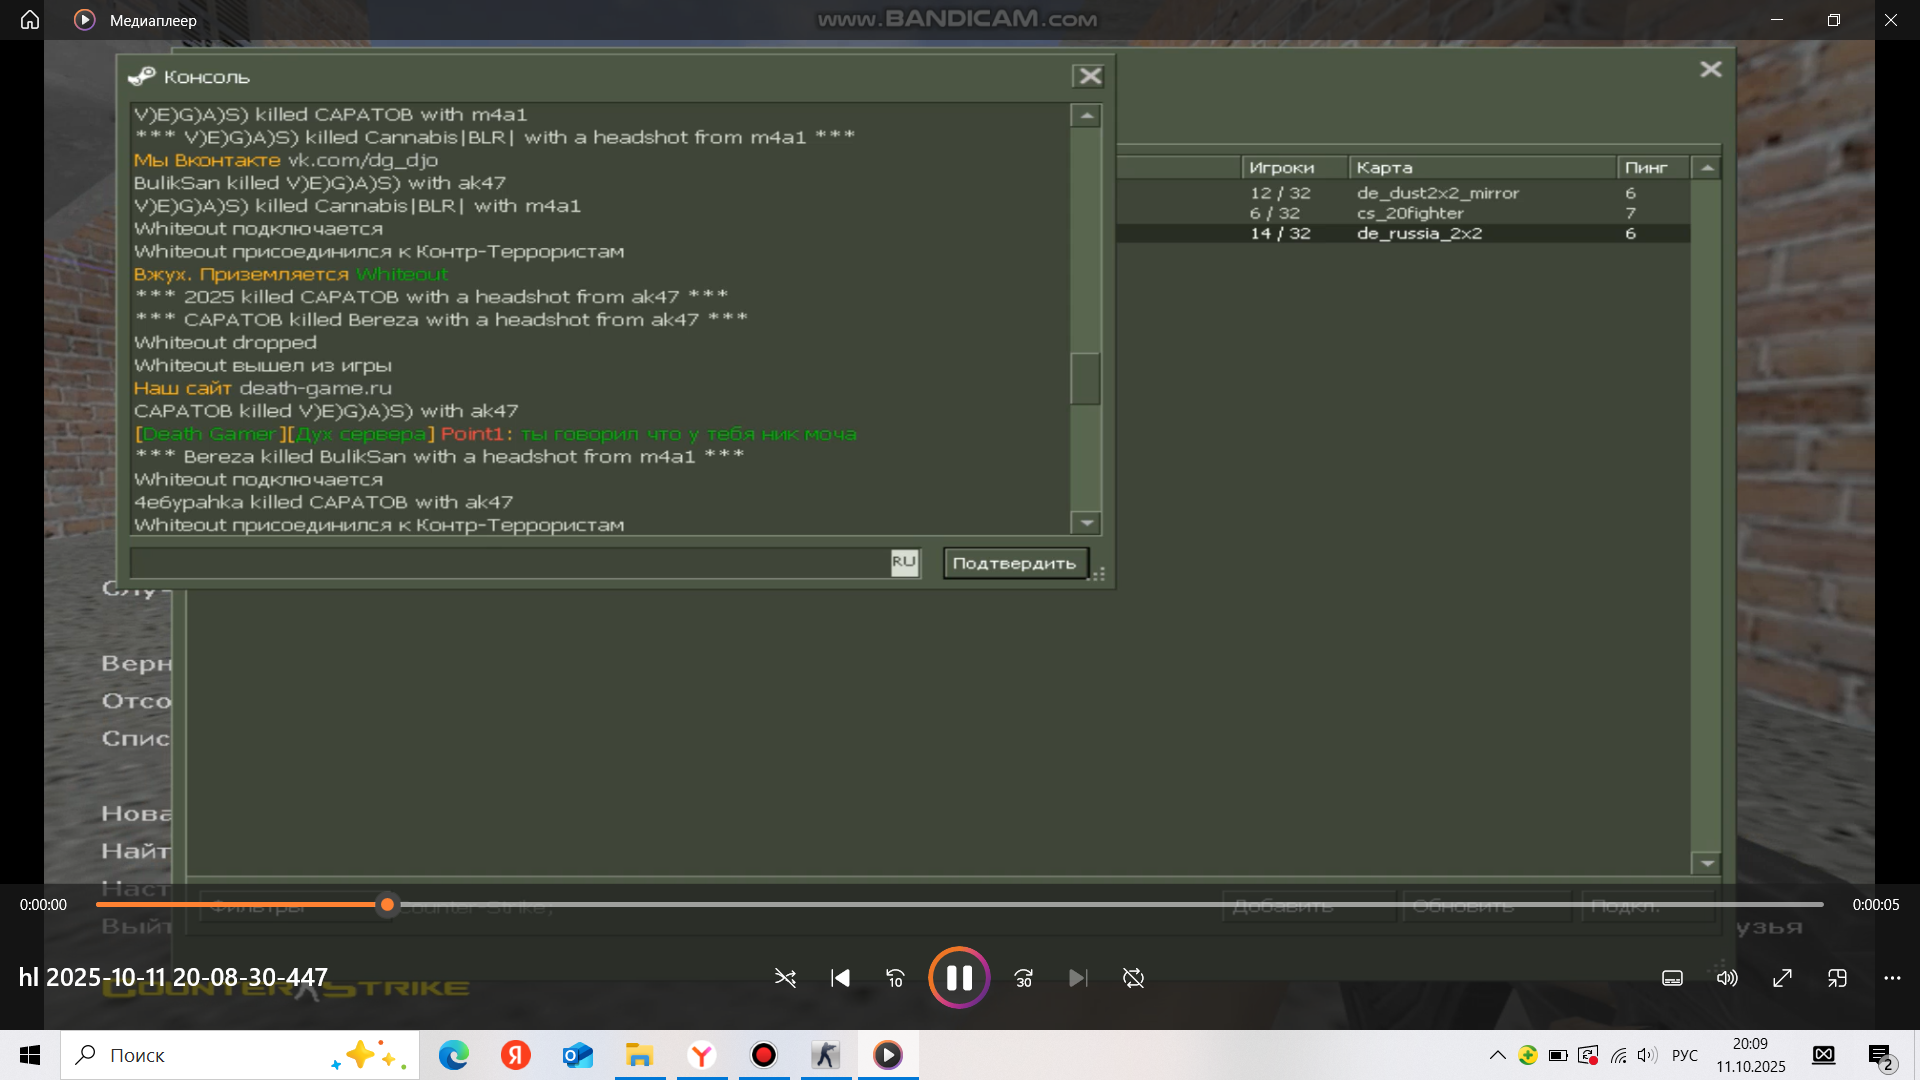
Task: Open volume control in player
Action: point(1727,978)
